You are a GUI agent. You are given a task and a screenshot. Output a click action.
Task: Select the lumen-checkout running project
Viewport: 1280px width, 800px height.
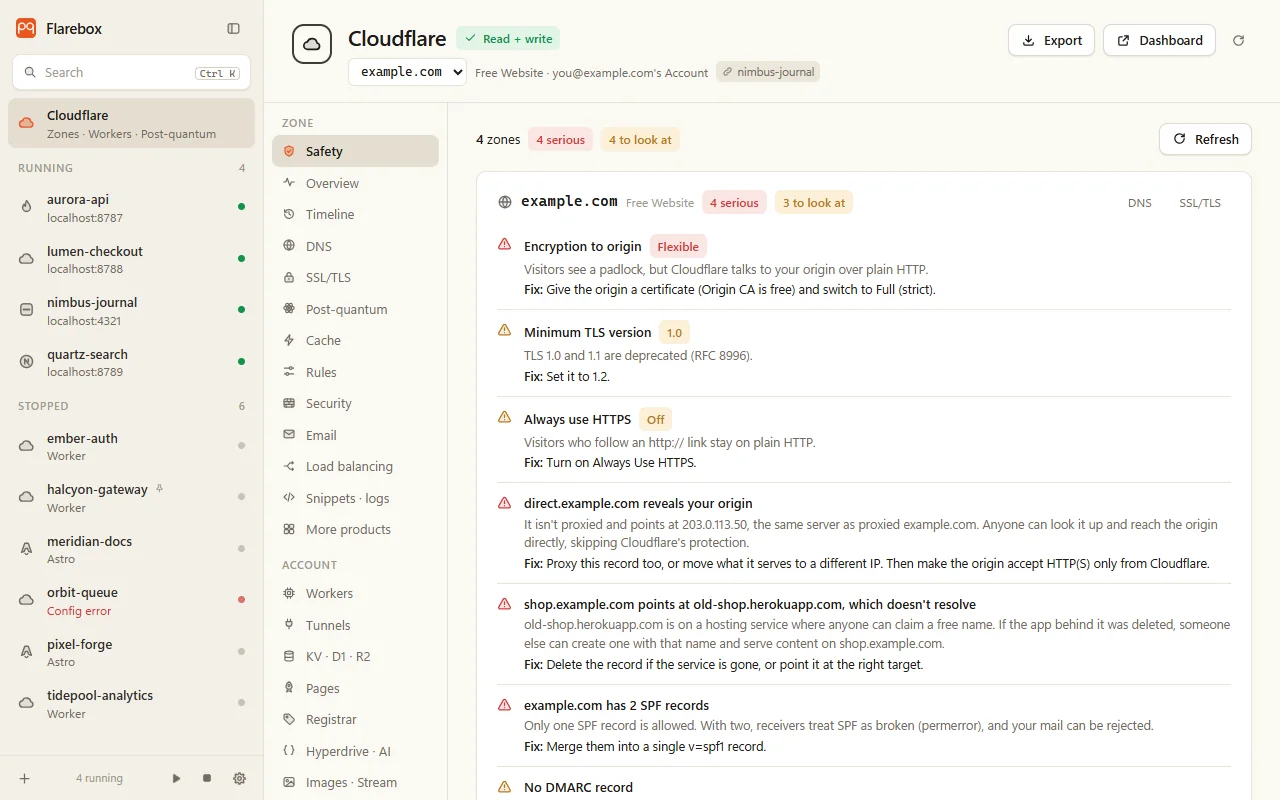pyautogui.click(x=131, y=259)
